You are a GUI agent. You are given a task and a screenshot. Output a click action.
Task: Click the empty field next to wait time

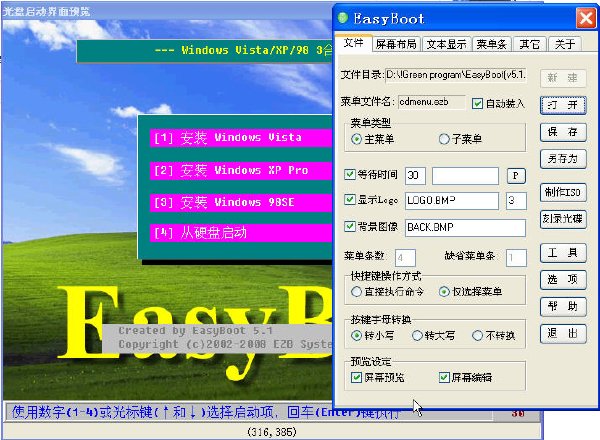(x=465, y=176)
